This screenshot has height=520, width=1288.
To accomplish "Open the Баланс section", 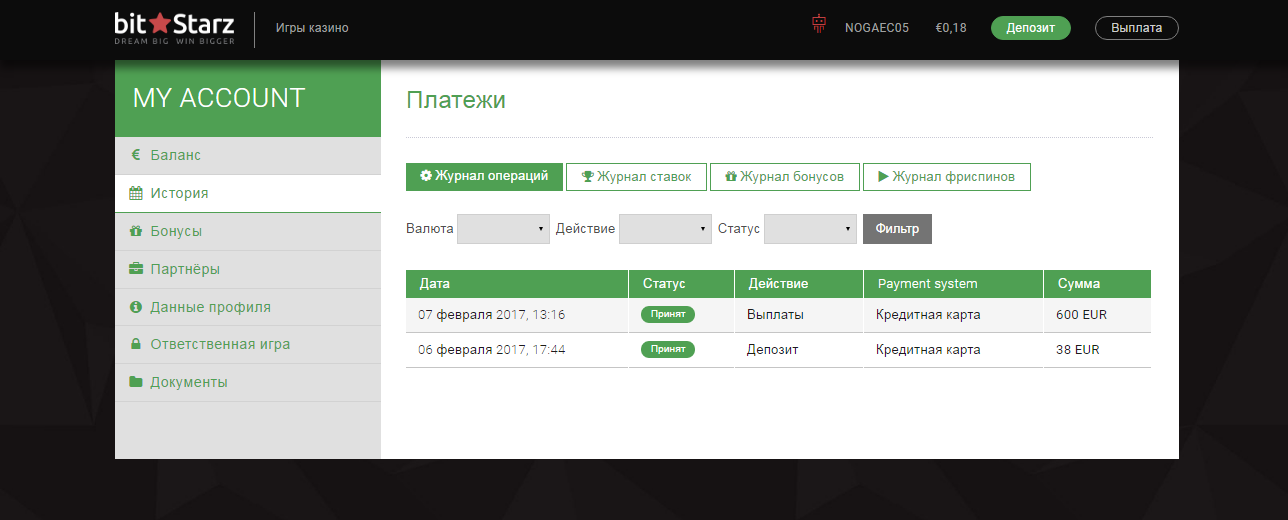I will [x=248, y=155].
